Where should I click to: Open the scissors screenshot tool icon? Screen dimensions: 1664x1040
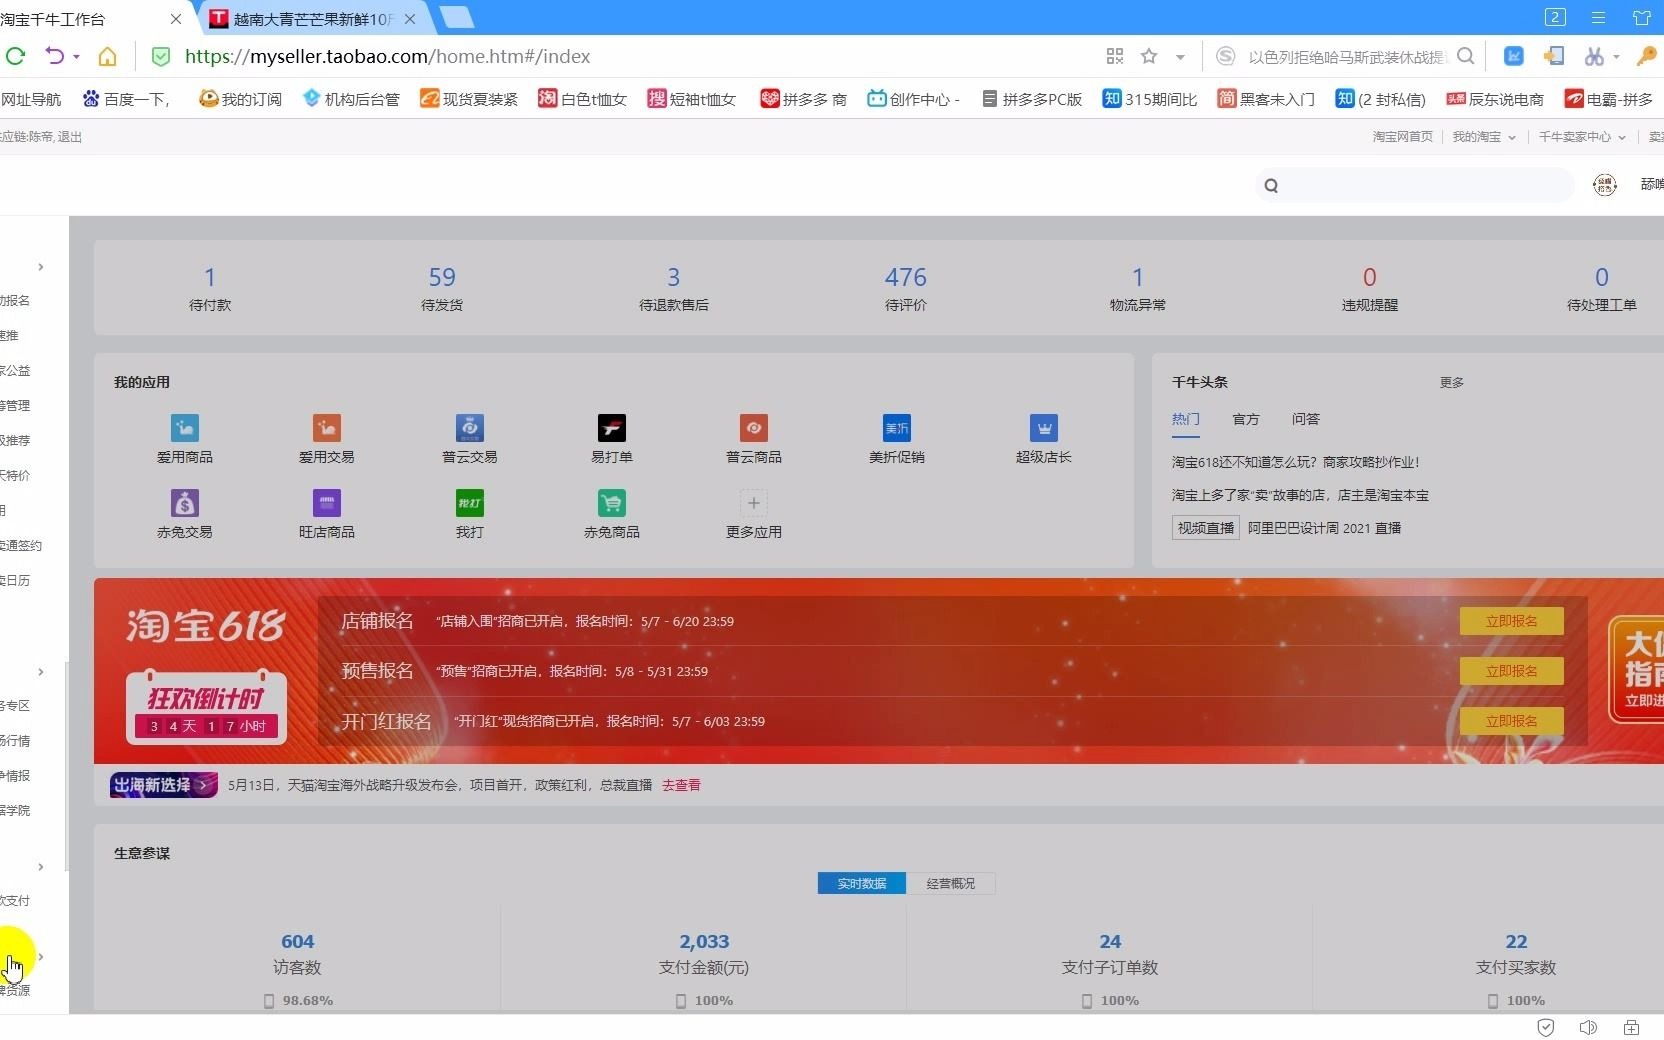point(1594,56)
